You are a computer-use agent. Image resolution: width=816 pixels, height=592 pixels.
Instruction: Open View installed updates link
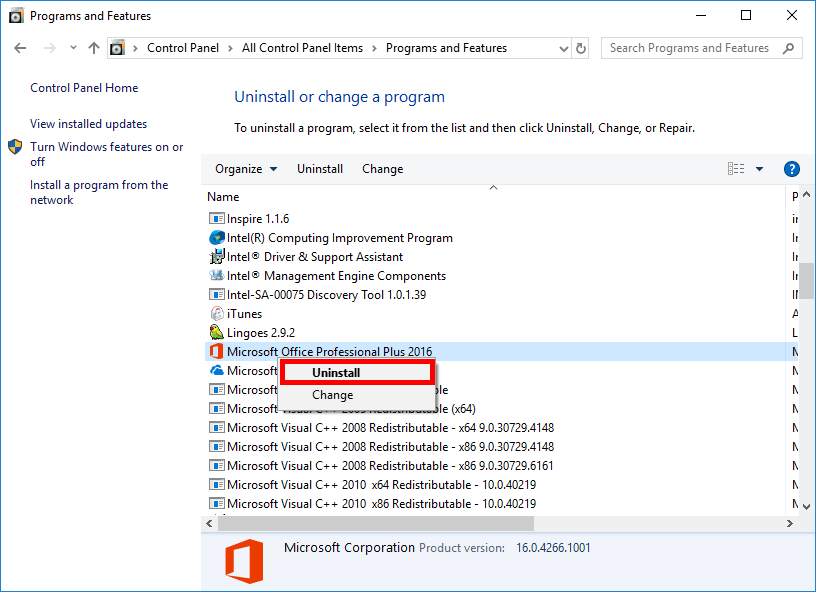[88, 124]
